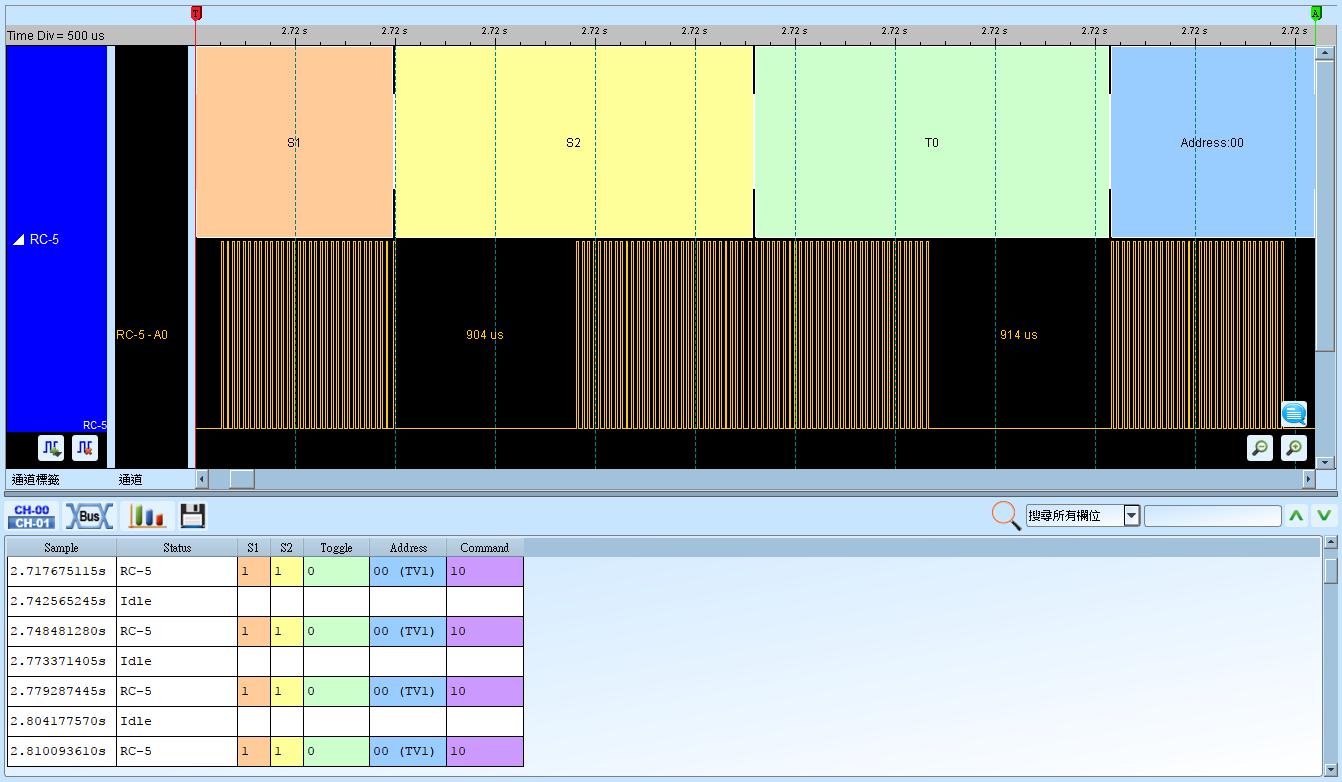
Task: Click the Status column header
Action: [177, 547]
